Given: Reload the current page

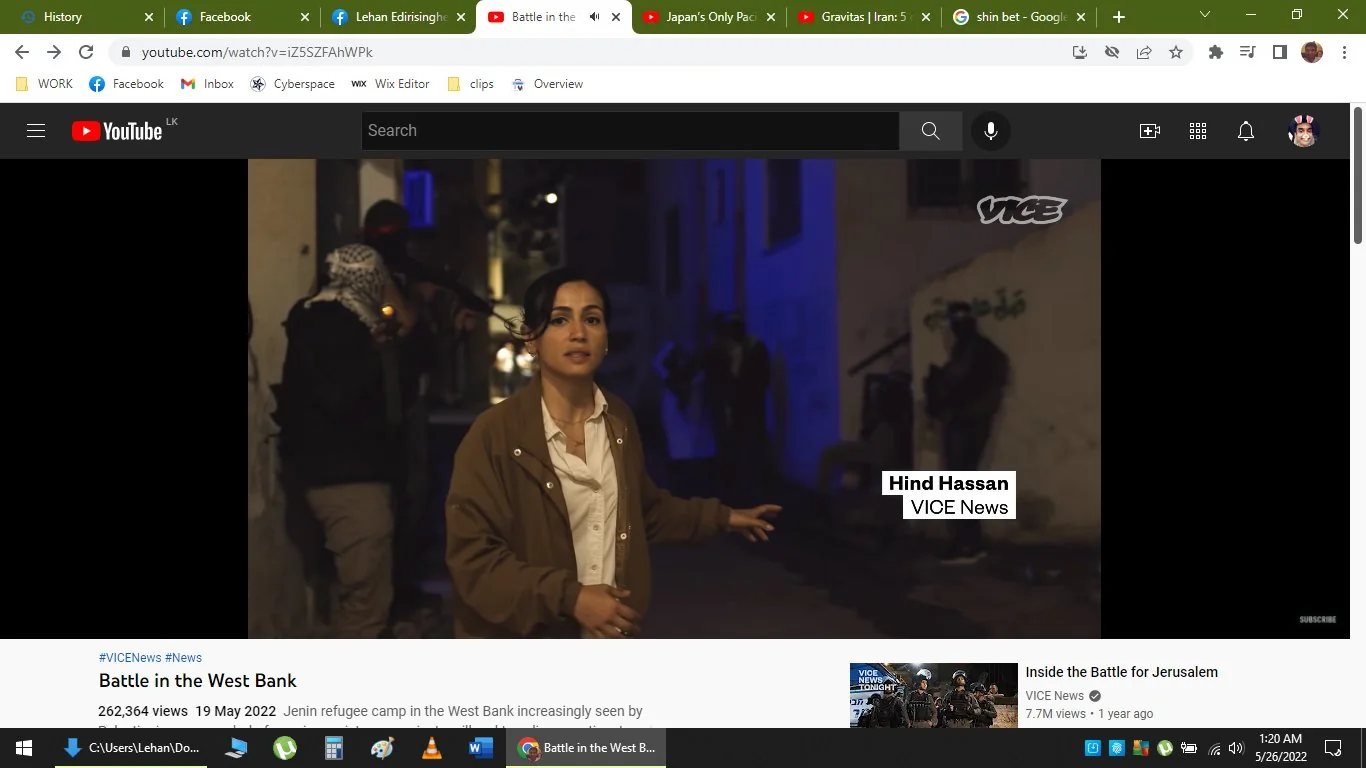Looking at the screenshot, I should tap(86, 52).
